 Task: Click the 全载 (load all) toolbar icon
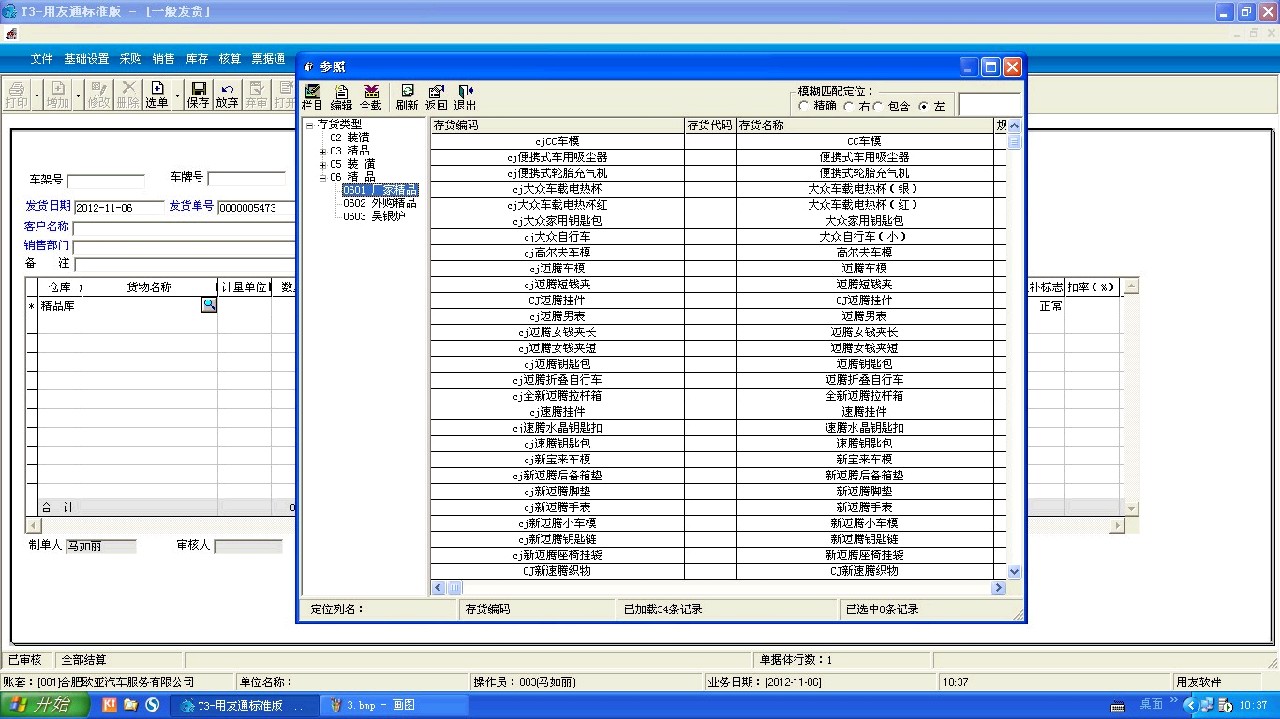(371, 97)
